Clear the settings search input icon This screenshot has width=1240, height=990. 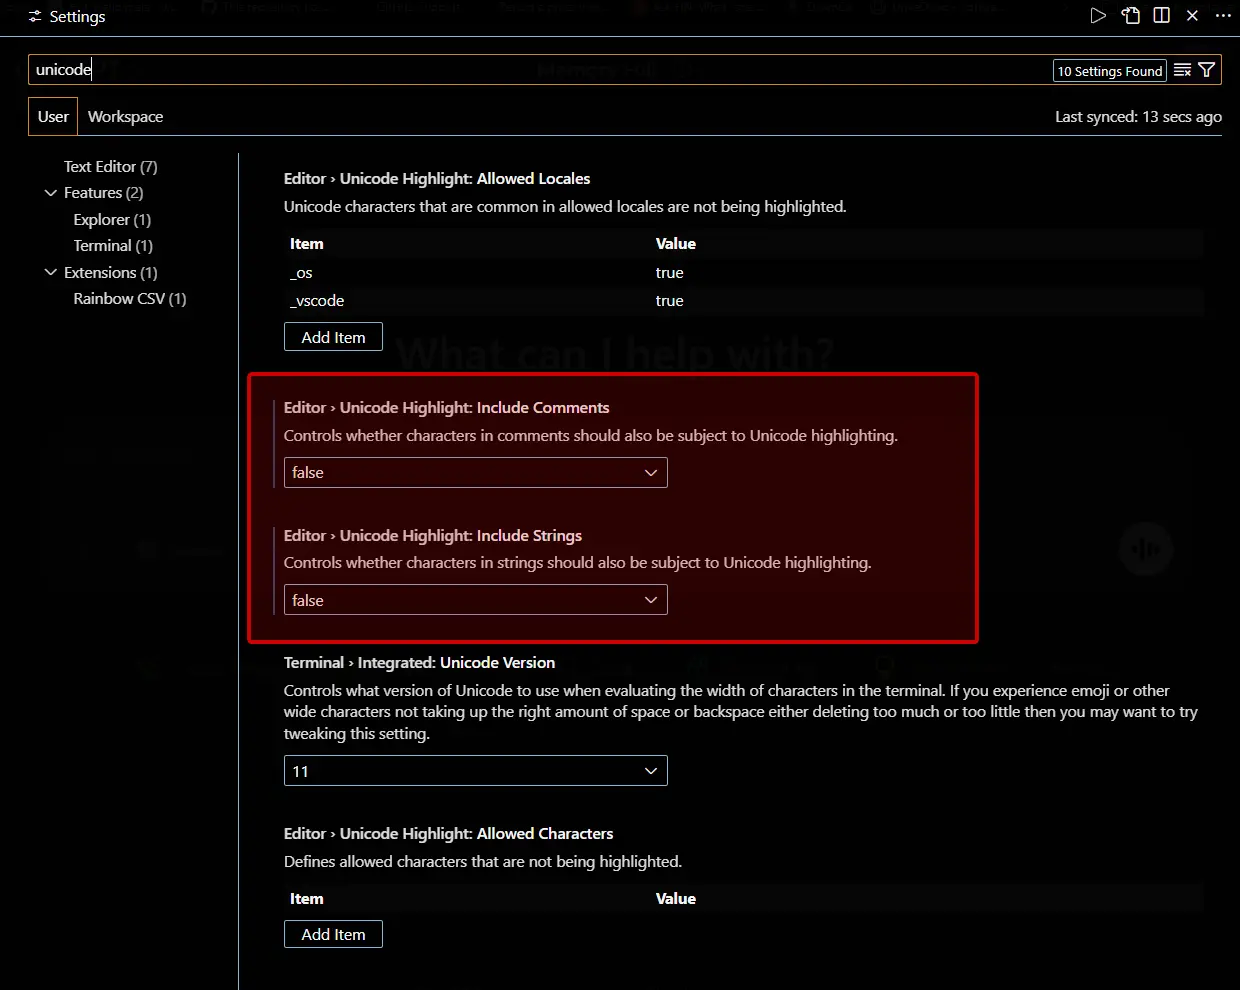coord(1183,70)
